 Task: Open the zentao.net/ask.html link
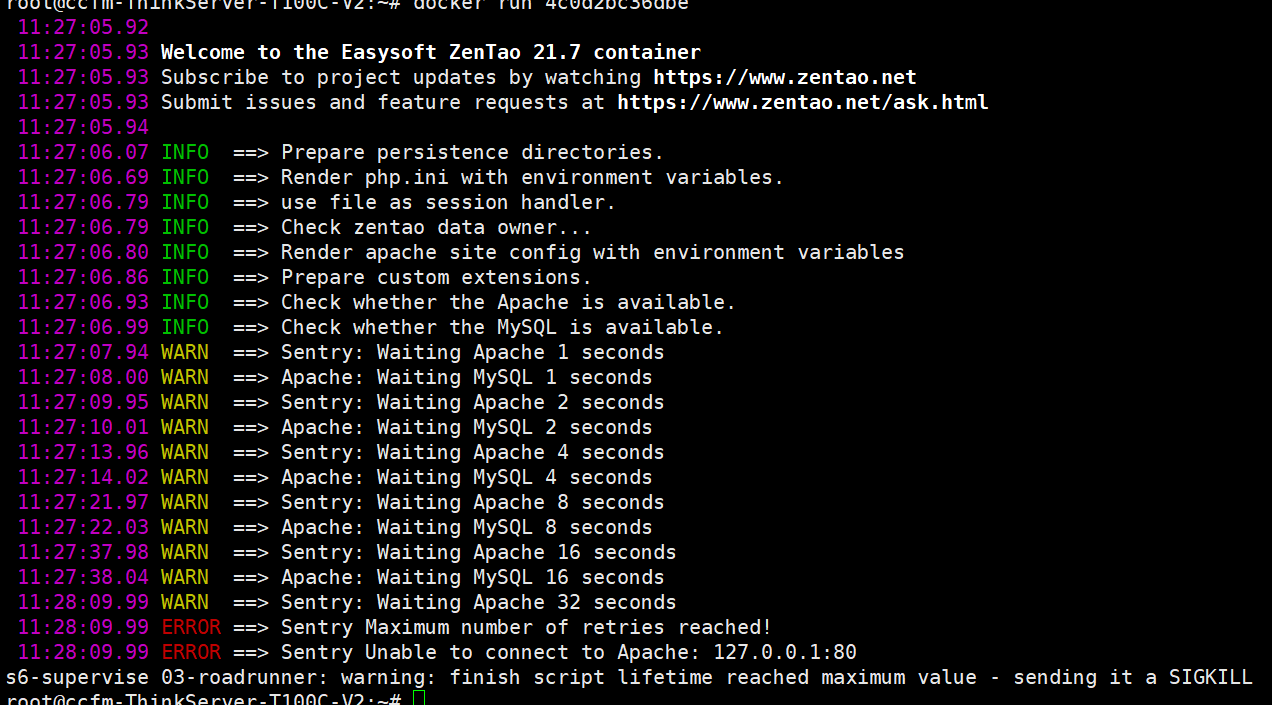(x=802, y=102)
